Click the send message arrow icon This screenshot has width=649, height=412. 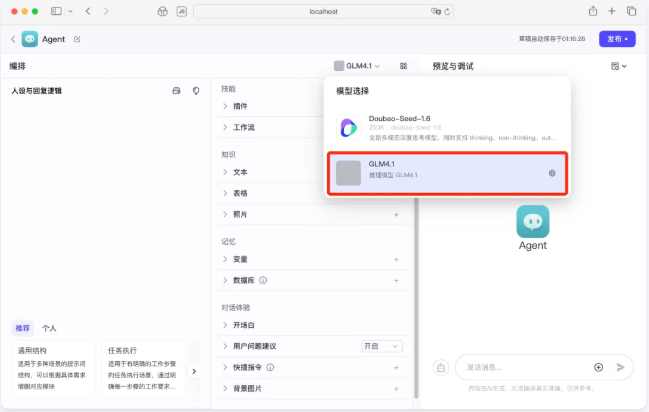620,367
